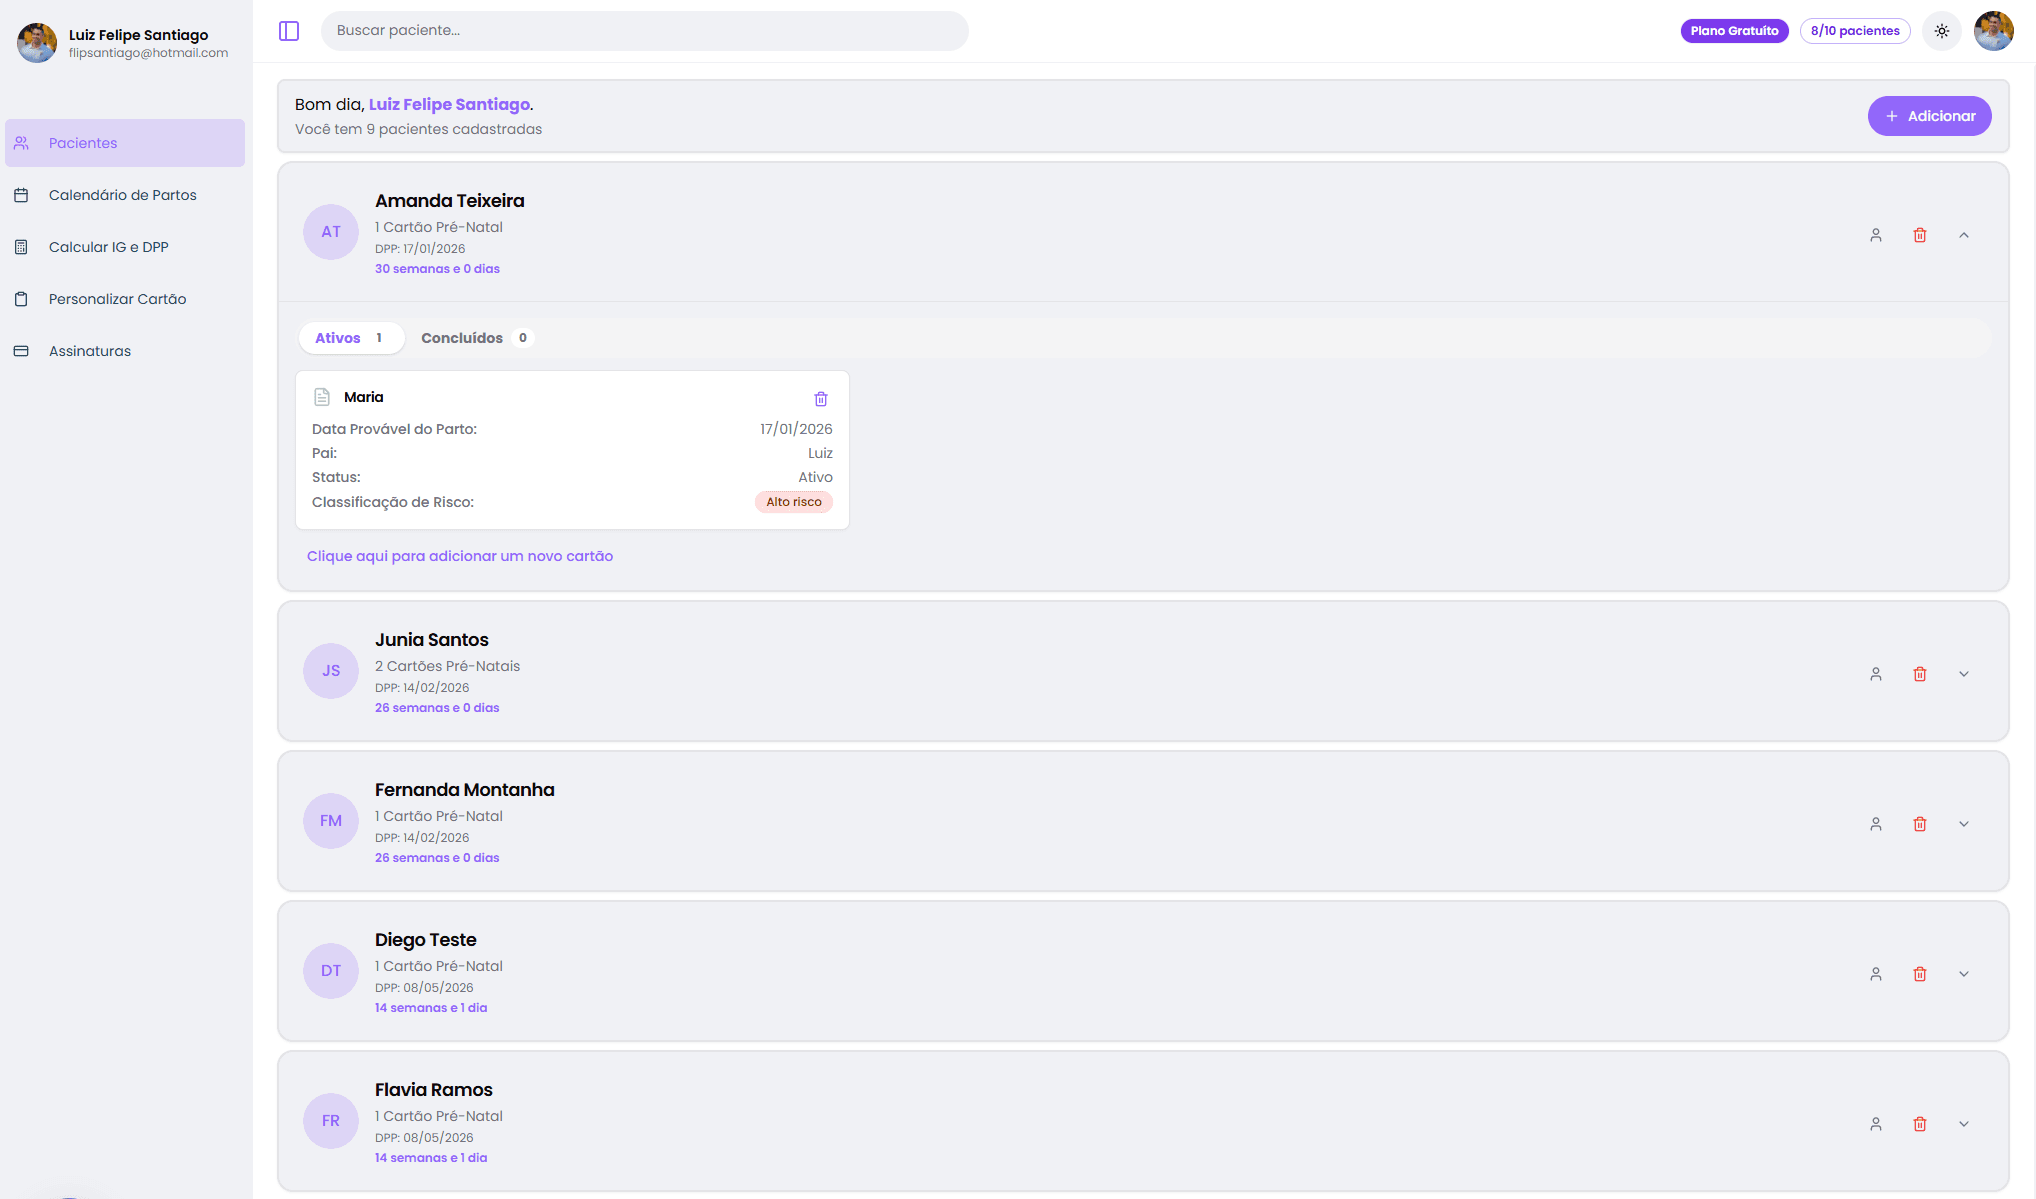Open the Junia Santos profile person icon
This screenshot has height=1199, width=2036.
pyautogui.click(x=1875, y=674)
